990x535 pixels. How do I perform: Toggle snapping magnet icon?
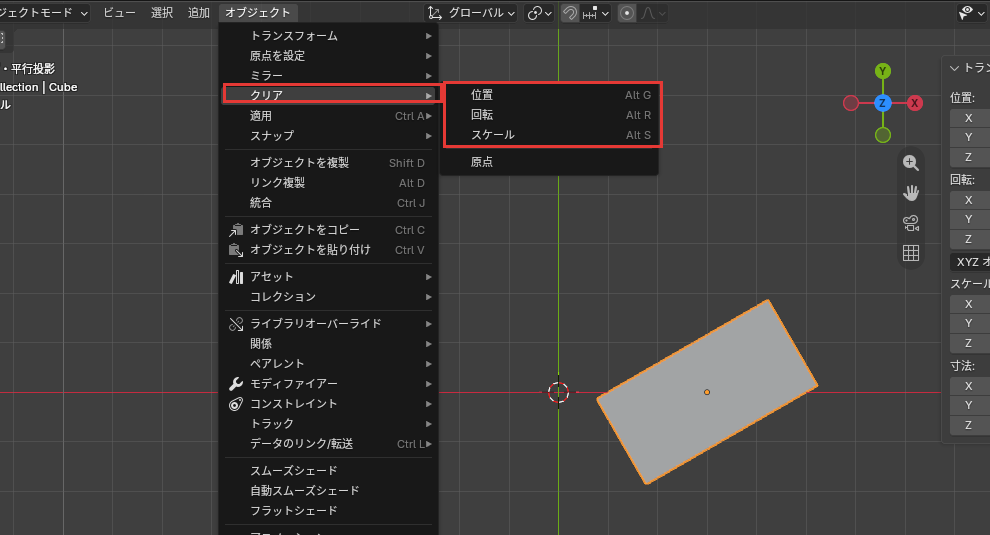570,13
